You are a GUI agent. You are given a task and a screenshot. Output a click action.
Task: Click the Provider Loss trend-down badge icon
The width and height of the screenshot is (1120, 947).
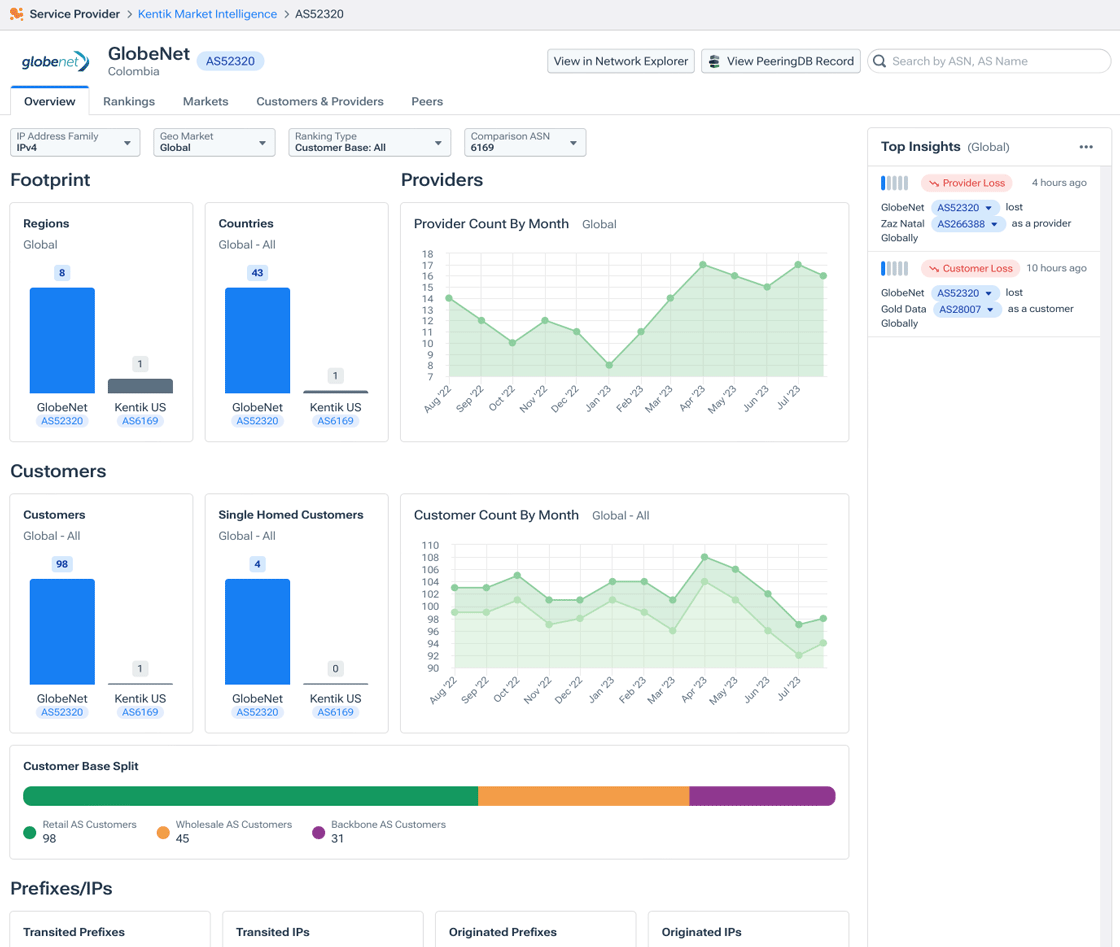933,183
